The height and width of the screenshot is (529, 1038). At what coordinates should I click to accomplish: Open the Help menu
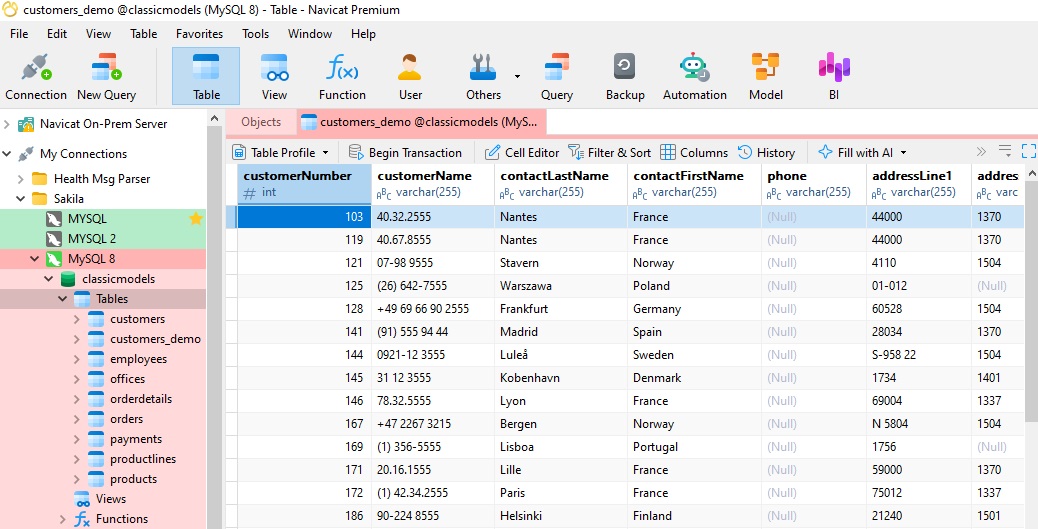click(x=363, y=34)
